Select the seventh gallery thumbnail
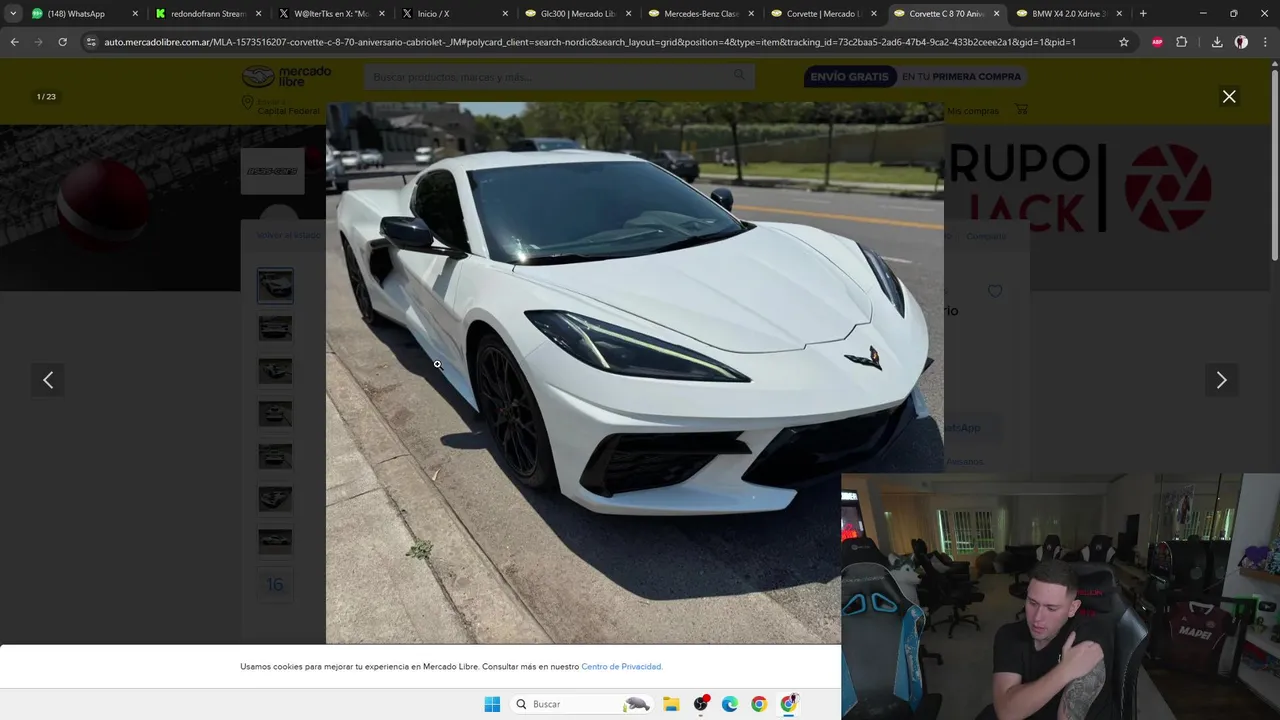1280x720 pixels. click(275, 542)
